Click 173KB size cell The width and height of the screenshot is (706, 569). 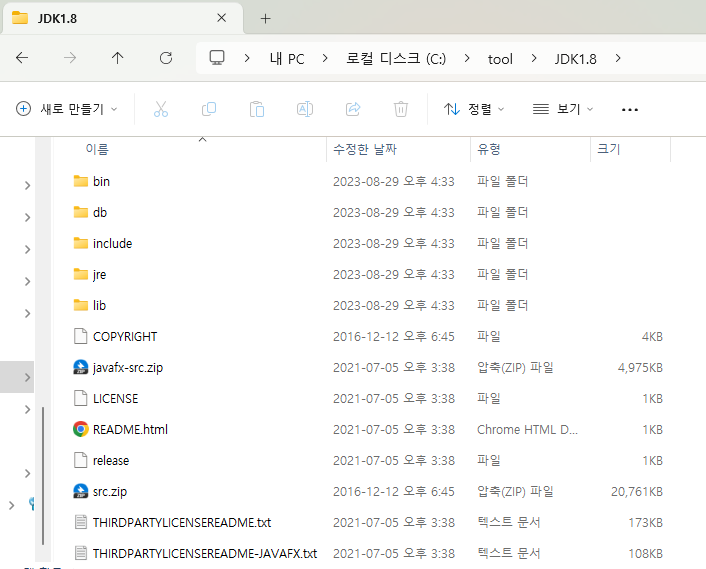click(646, 522)
